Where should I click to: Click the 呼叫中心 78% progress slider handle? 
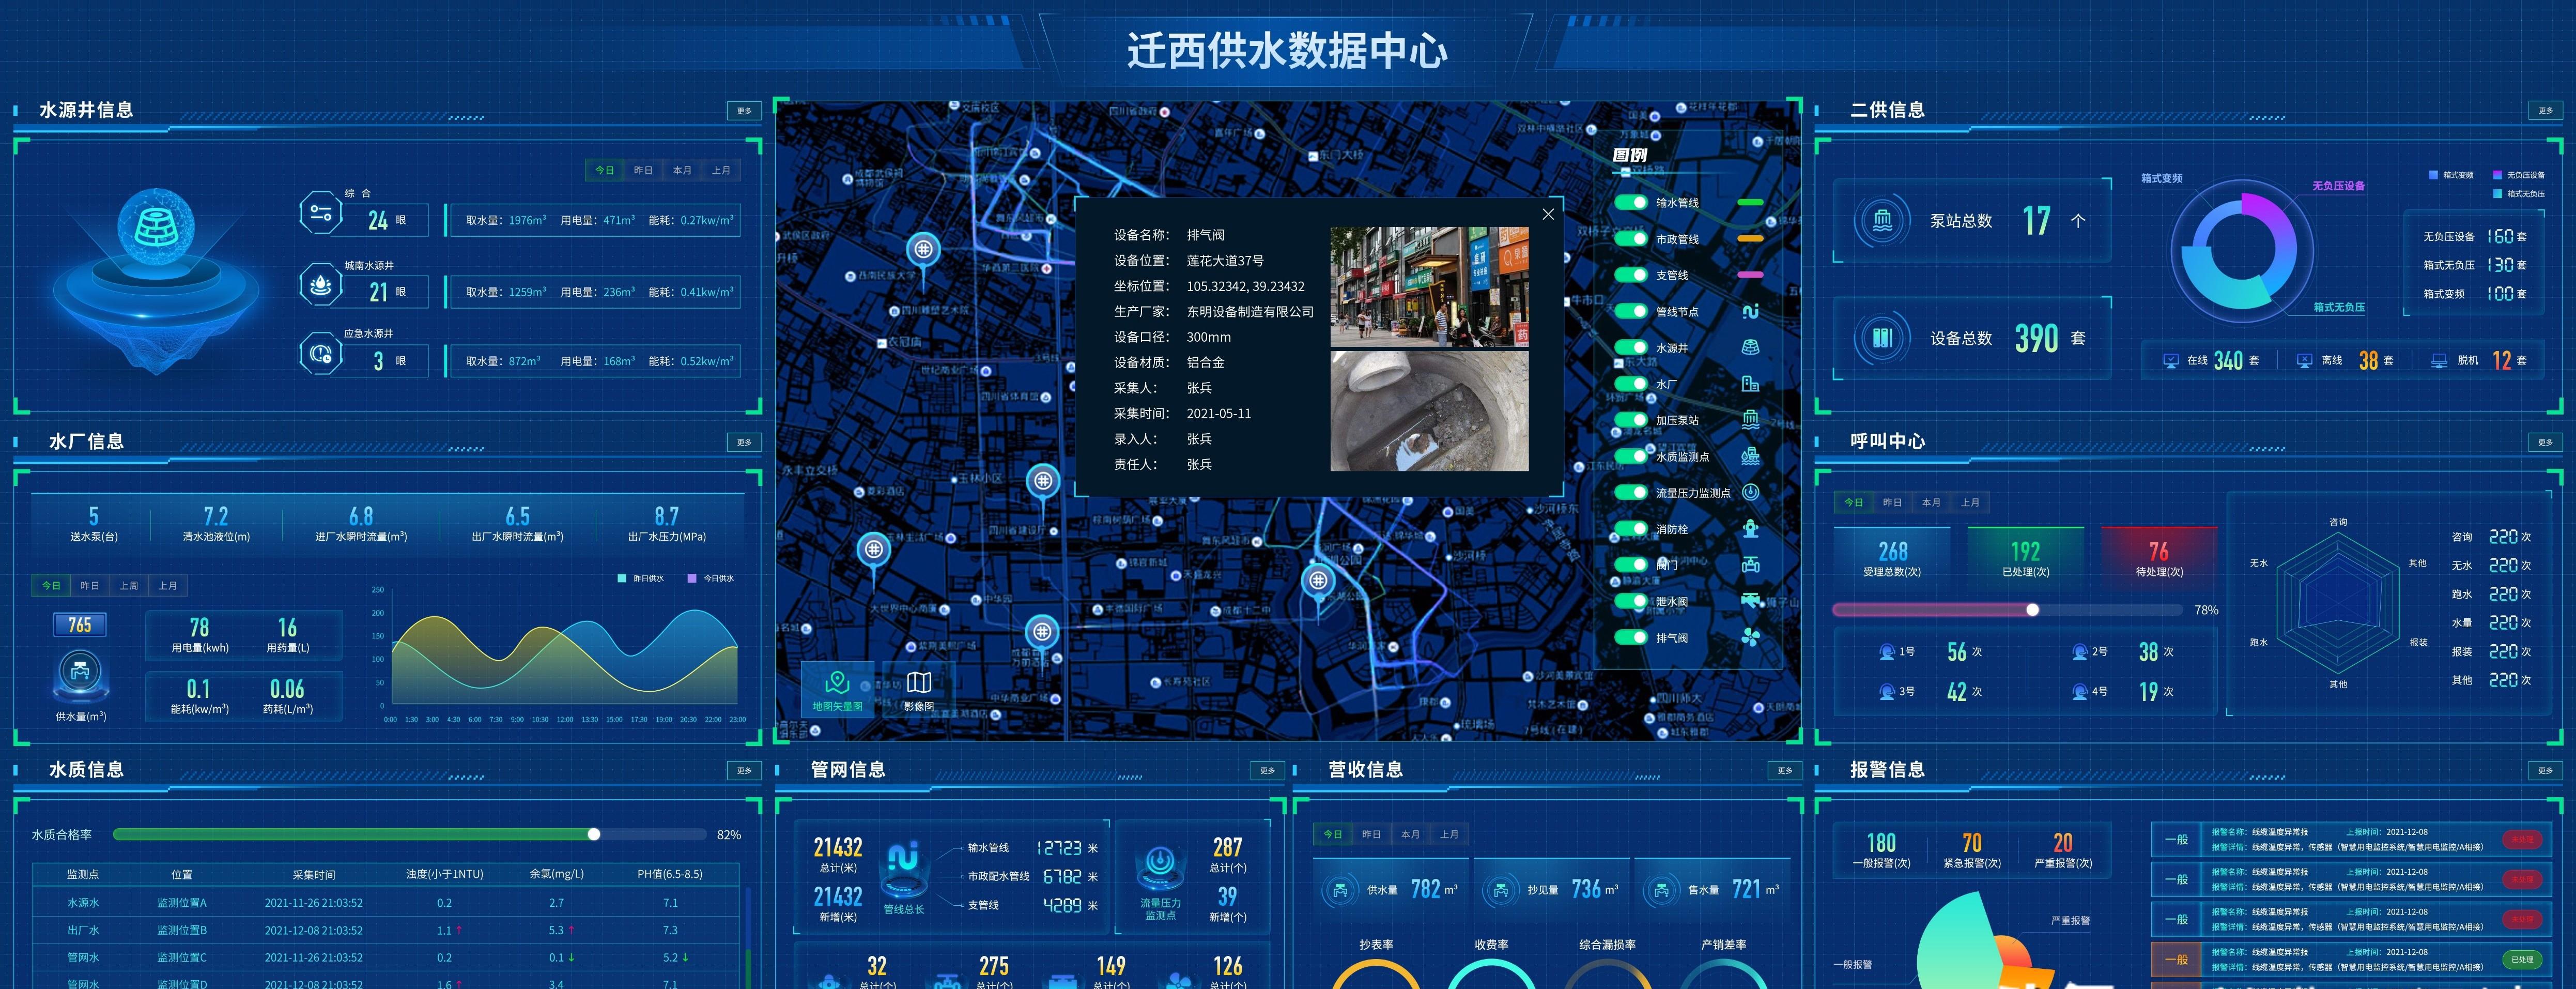click(x=2032, y=610)
